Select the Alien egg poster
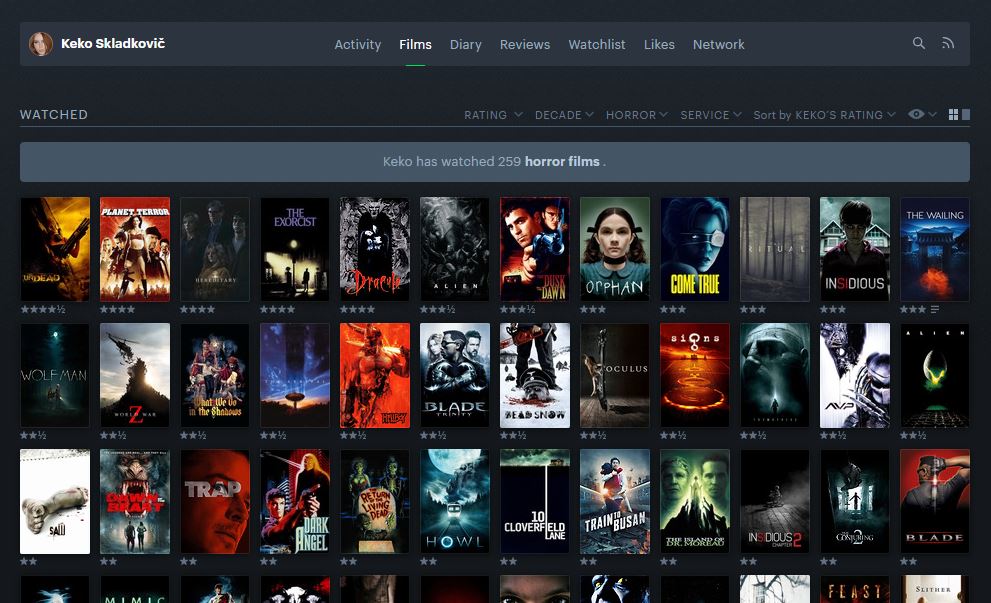This screenshot has width=991, height=603. pos(935,375)
